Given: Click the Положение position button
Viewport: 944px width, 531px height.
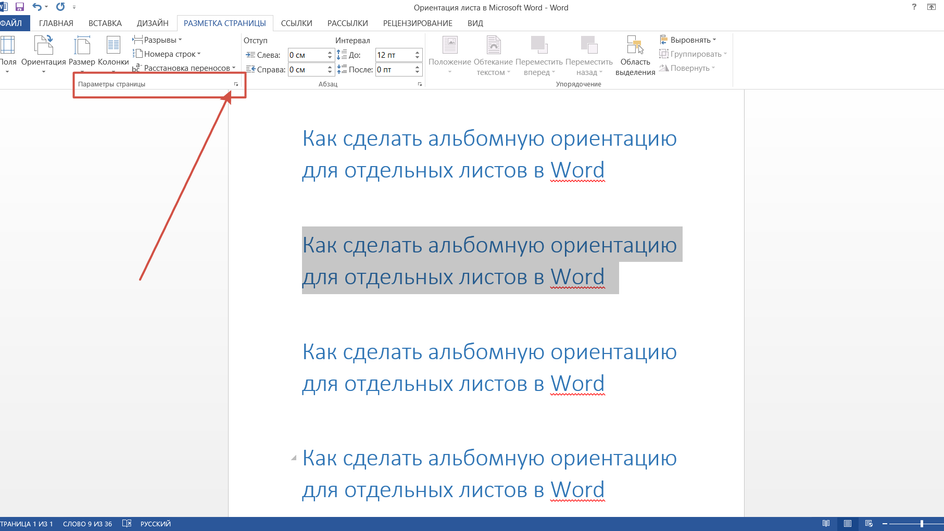Looking at the screenshot, I should (450, 55).
